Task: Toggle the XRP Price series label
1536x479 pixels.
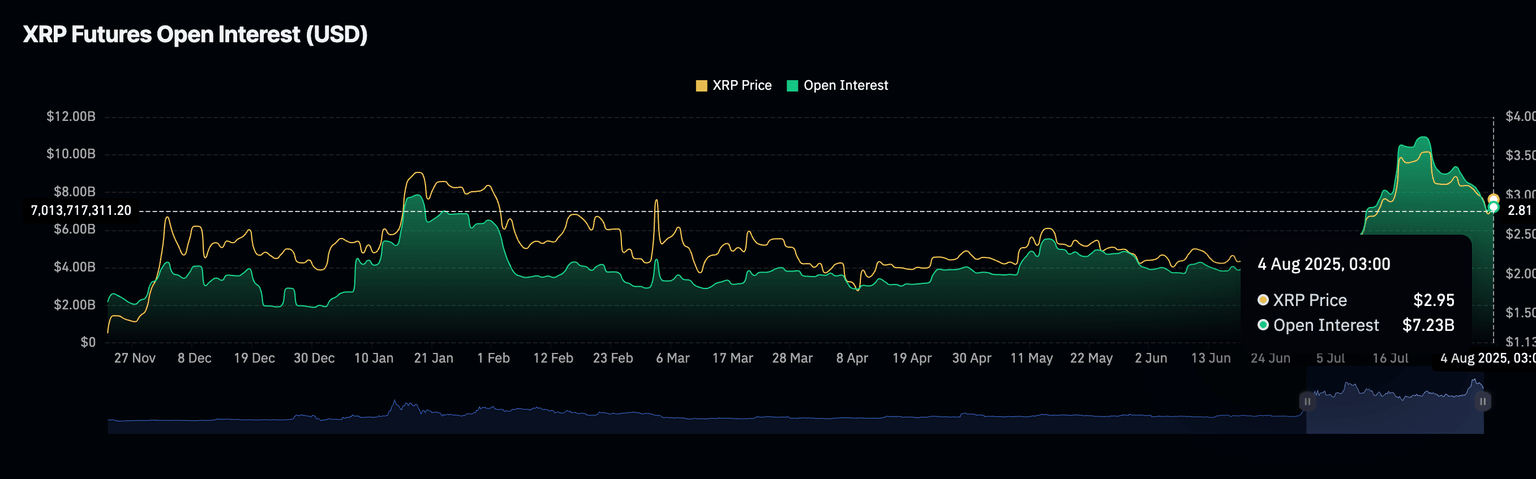Action: (x=741, y=86)
